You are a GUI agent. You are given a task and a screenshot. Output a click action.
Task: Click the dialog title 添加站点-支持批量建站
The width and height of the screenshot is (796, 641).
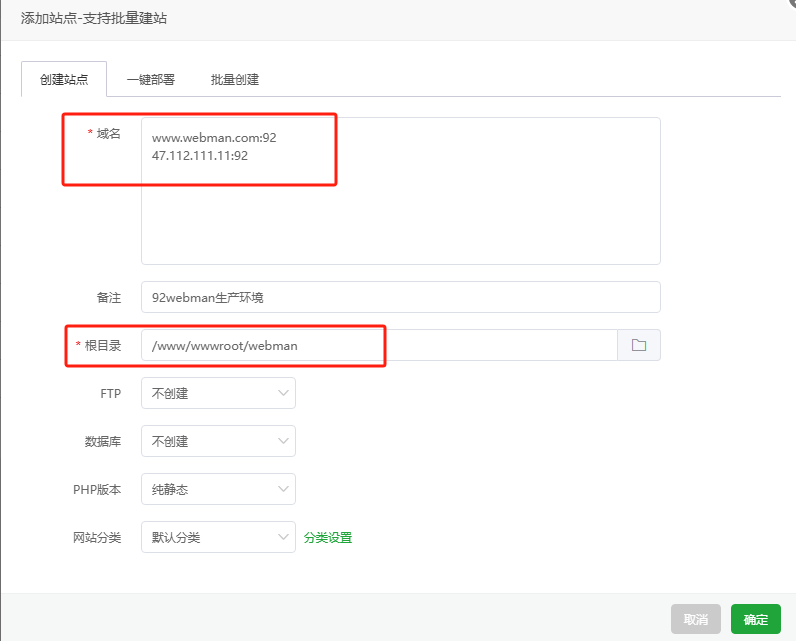[94, 18]
